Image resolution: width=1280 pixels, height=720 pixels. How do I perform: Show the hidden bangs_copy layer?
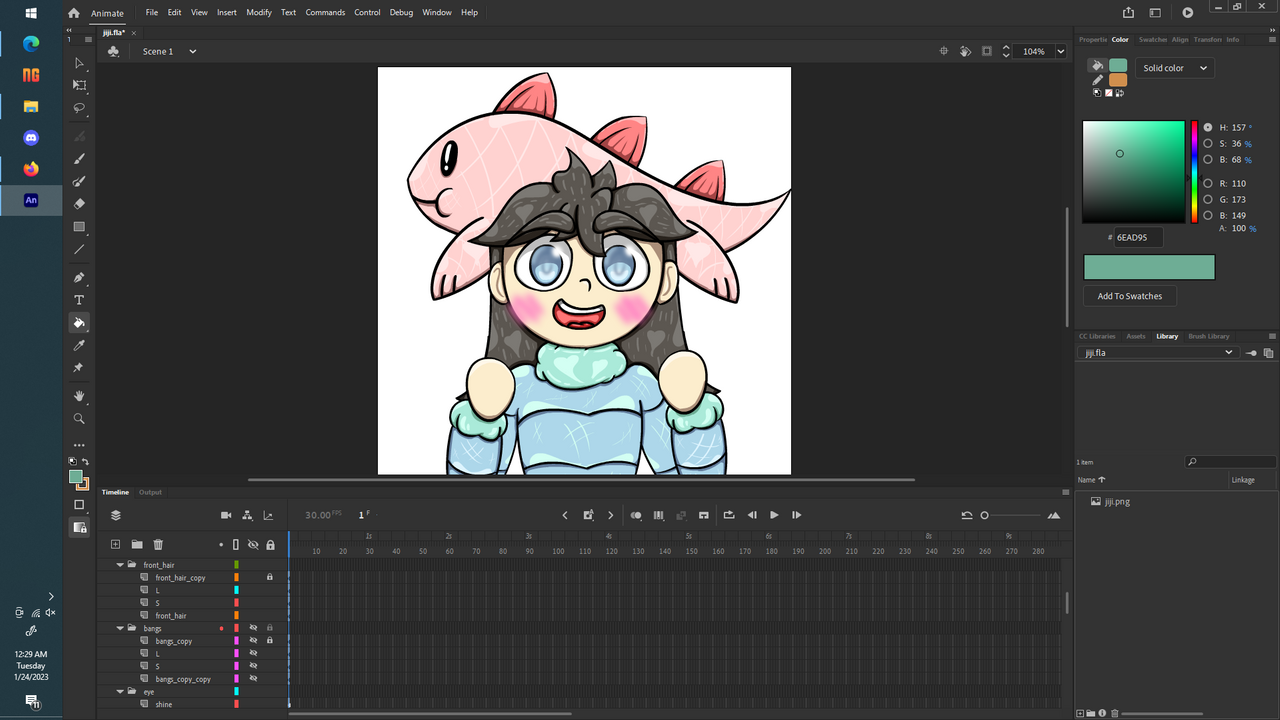tap(253, 641)
